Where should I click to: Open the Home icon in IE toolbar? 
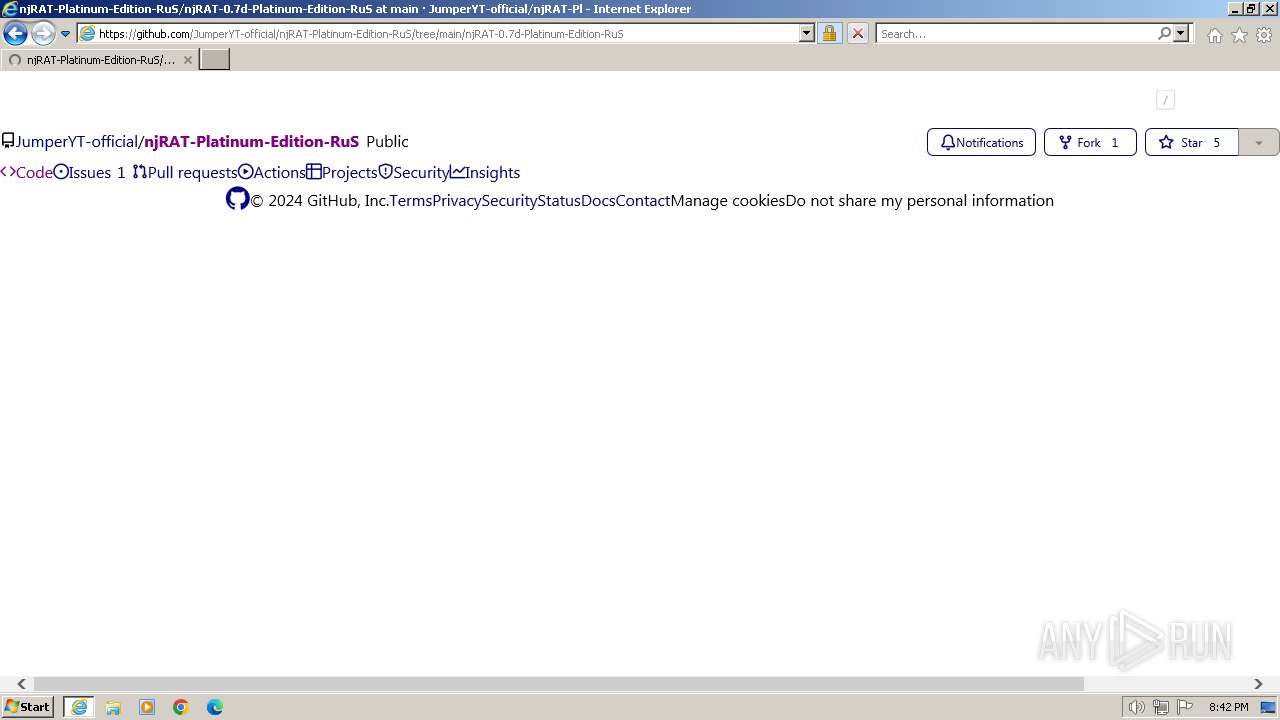click(x=1214, y=35)
